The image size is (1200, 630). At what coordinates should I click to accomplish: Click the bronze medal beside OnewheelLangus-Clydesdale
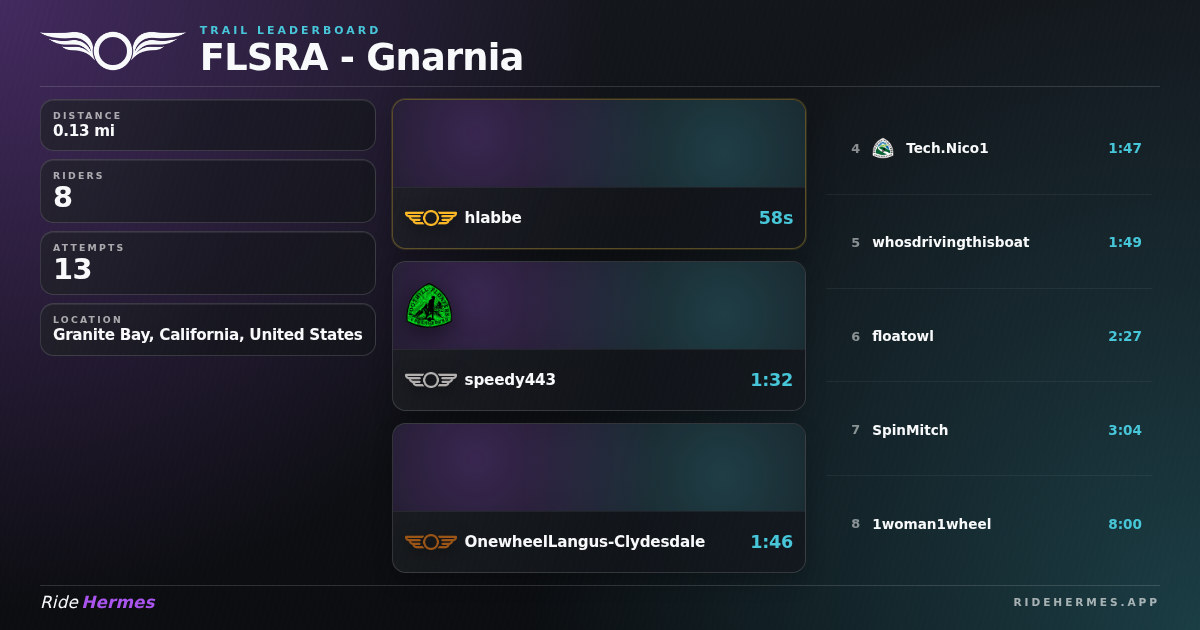[431, 542]
